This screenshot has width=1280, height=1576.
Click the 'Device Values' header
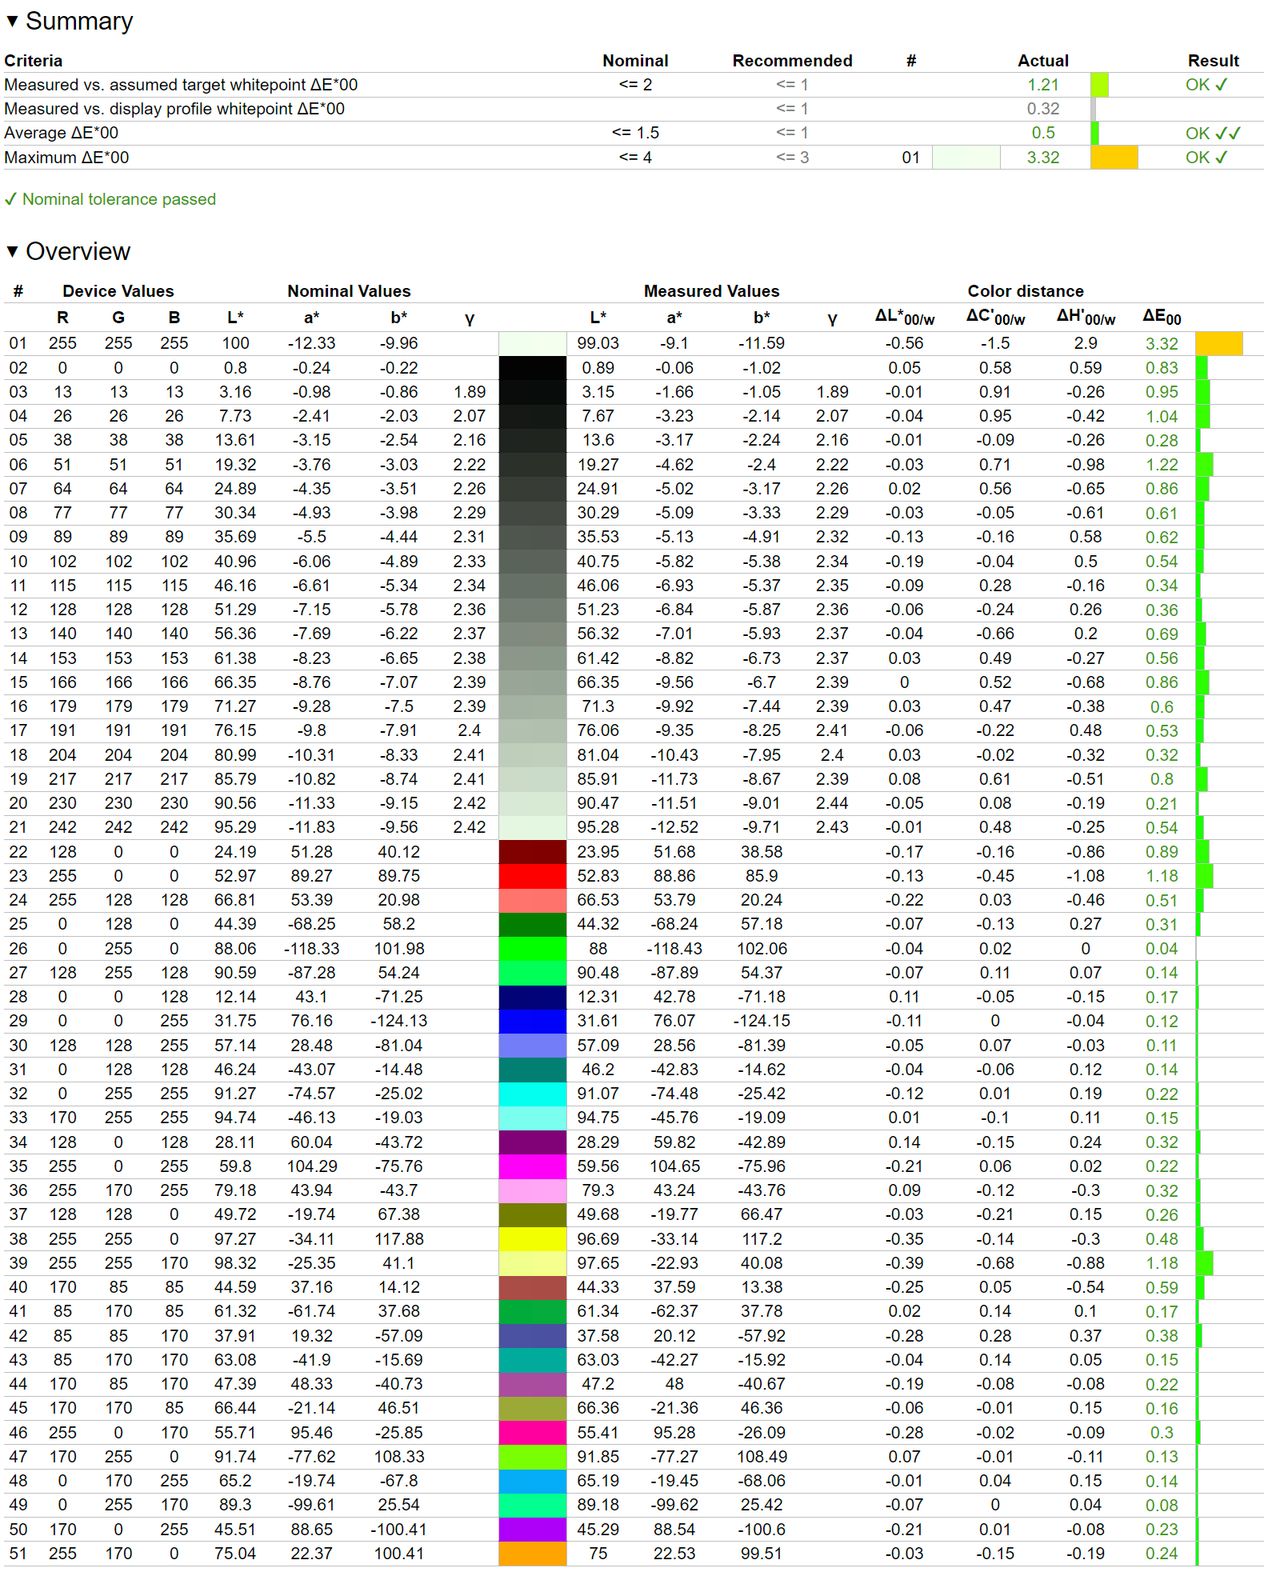tap(118, 291)
